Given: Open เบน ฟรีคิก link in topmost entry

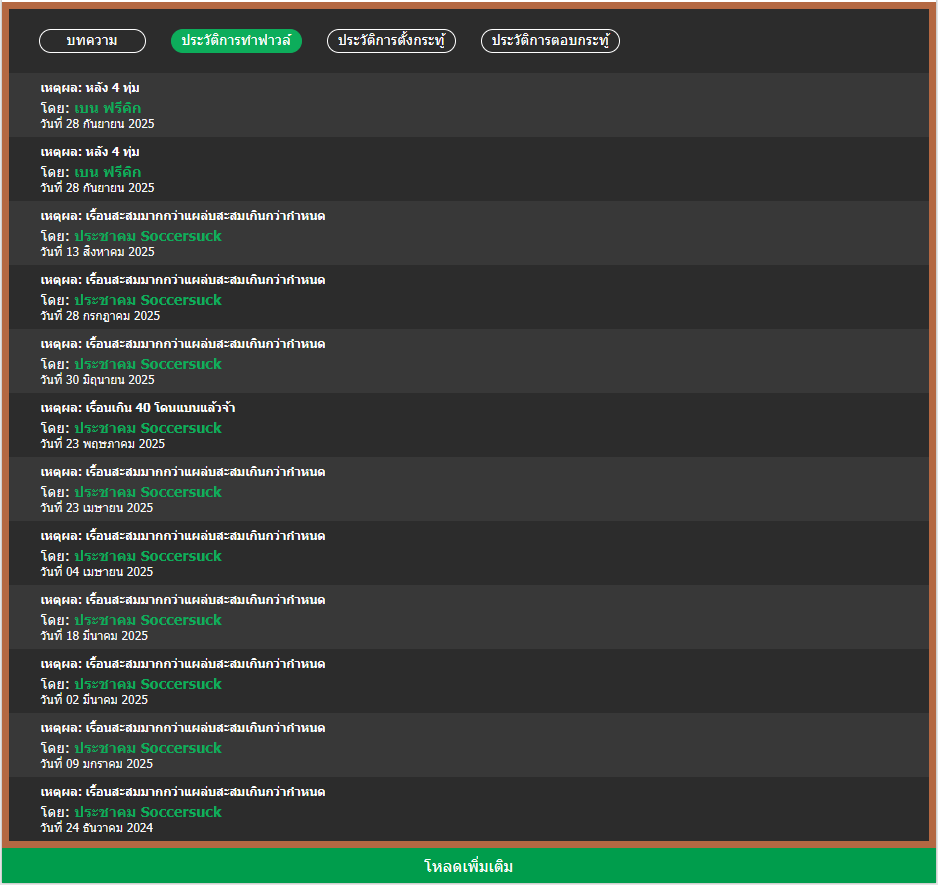Looking at the screenshot, I should [x=107, y=108].
